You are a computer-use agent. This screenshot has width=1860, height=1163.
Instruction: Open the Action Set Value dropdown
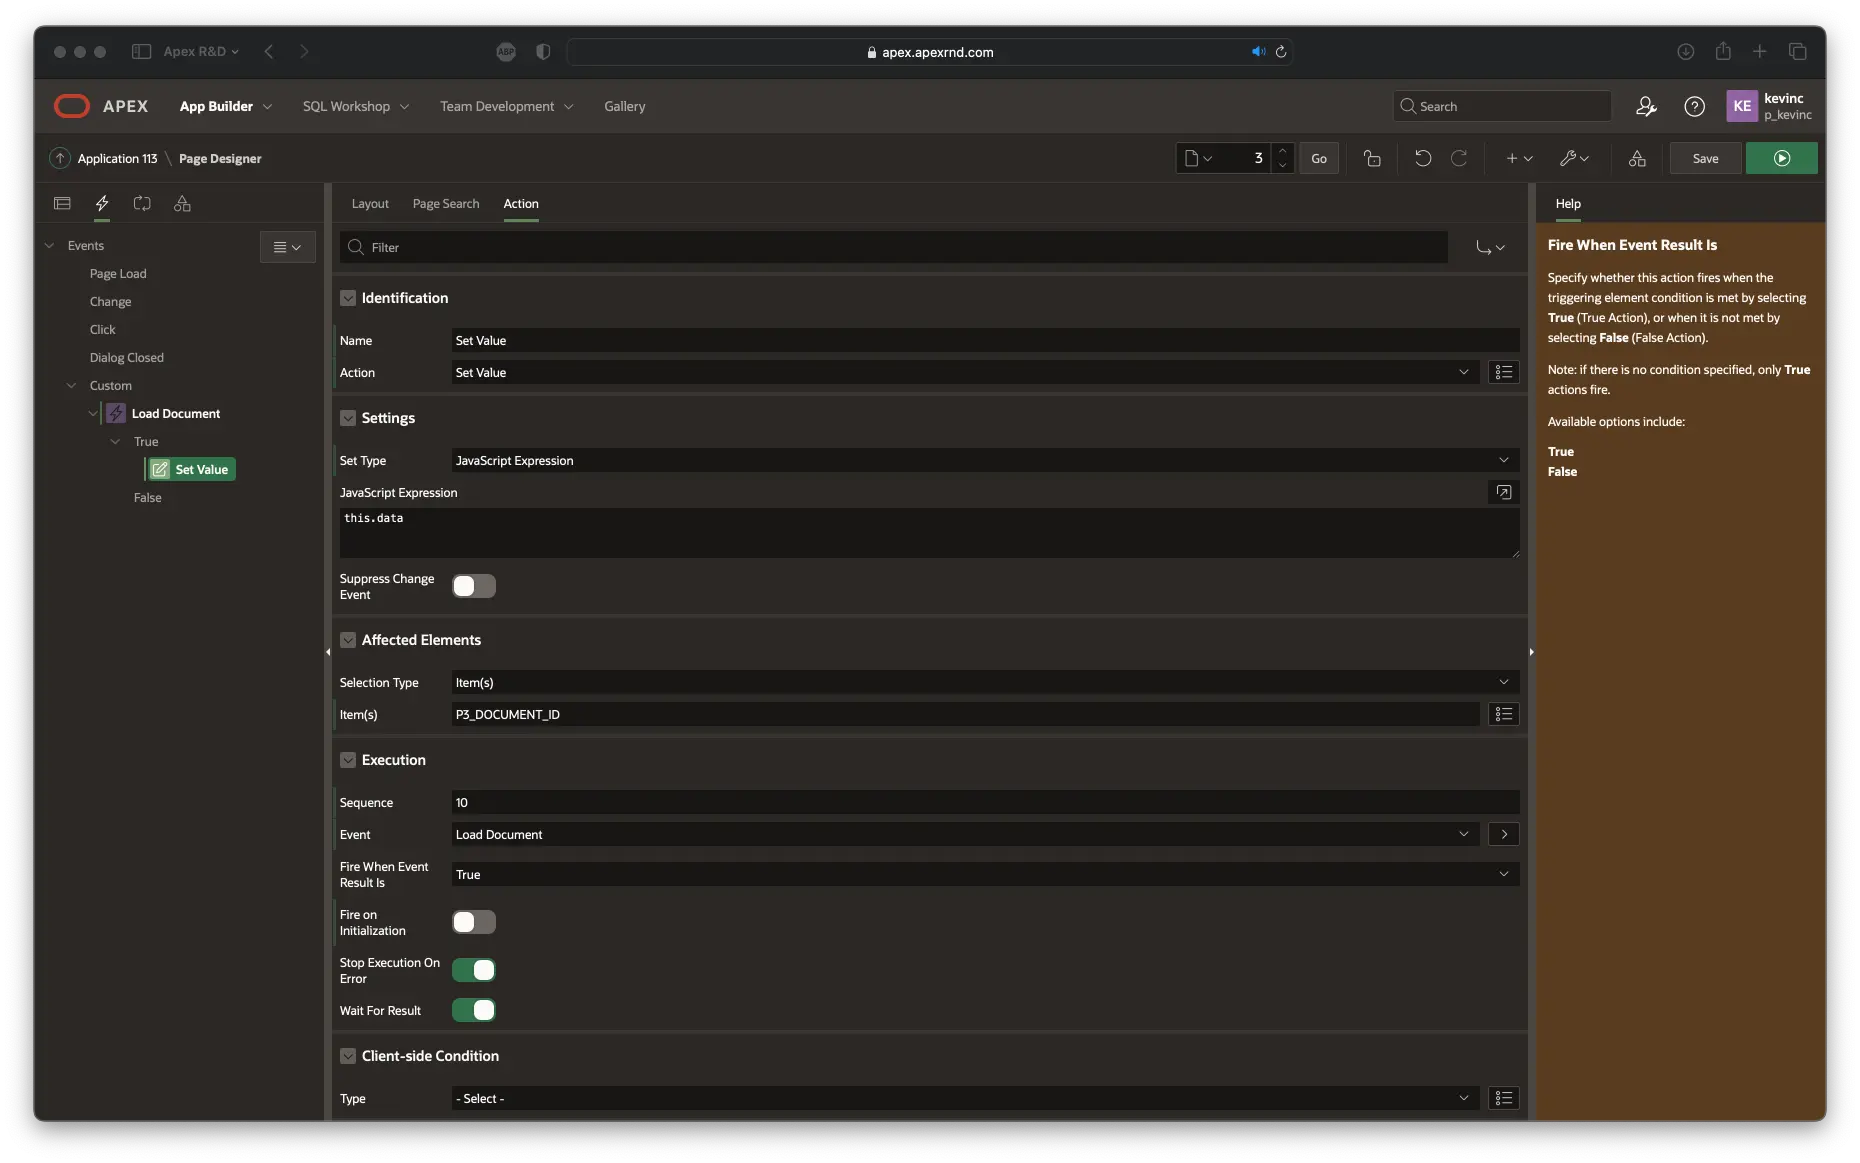click(965, 372)
